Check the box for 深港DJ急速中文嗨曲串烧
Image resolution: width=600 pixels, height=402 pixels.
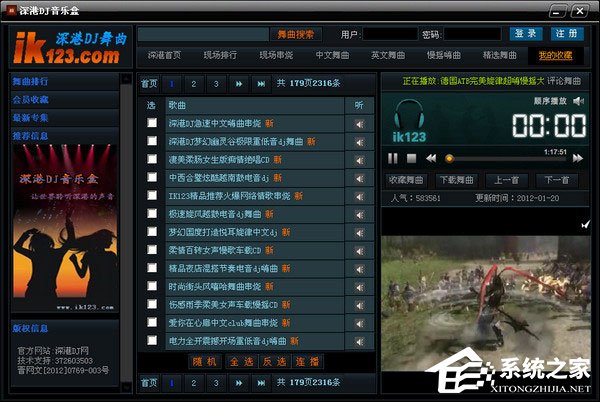point(152,122)
